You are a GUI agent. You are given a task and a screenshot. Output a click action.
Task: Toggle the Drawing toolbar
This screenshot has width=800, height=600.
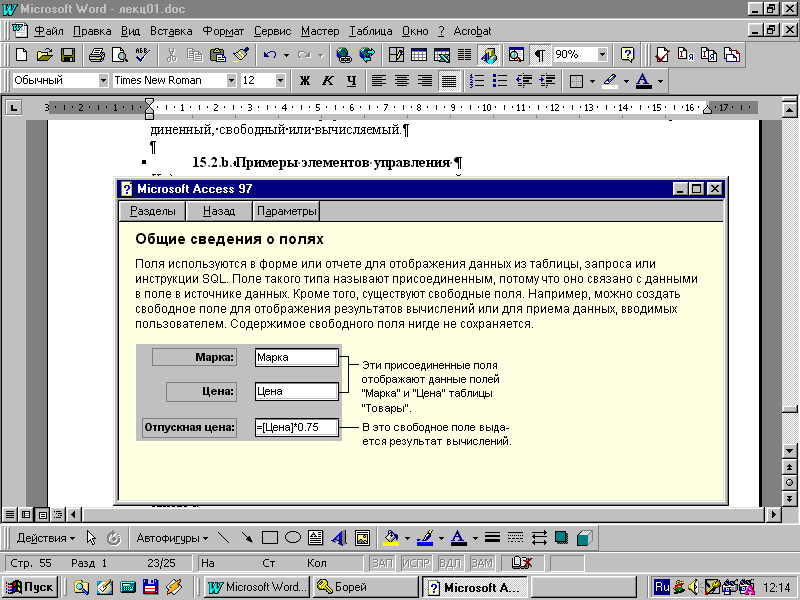(488, 55)
